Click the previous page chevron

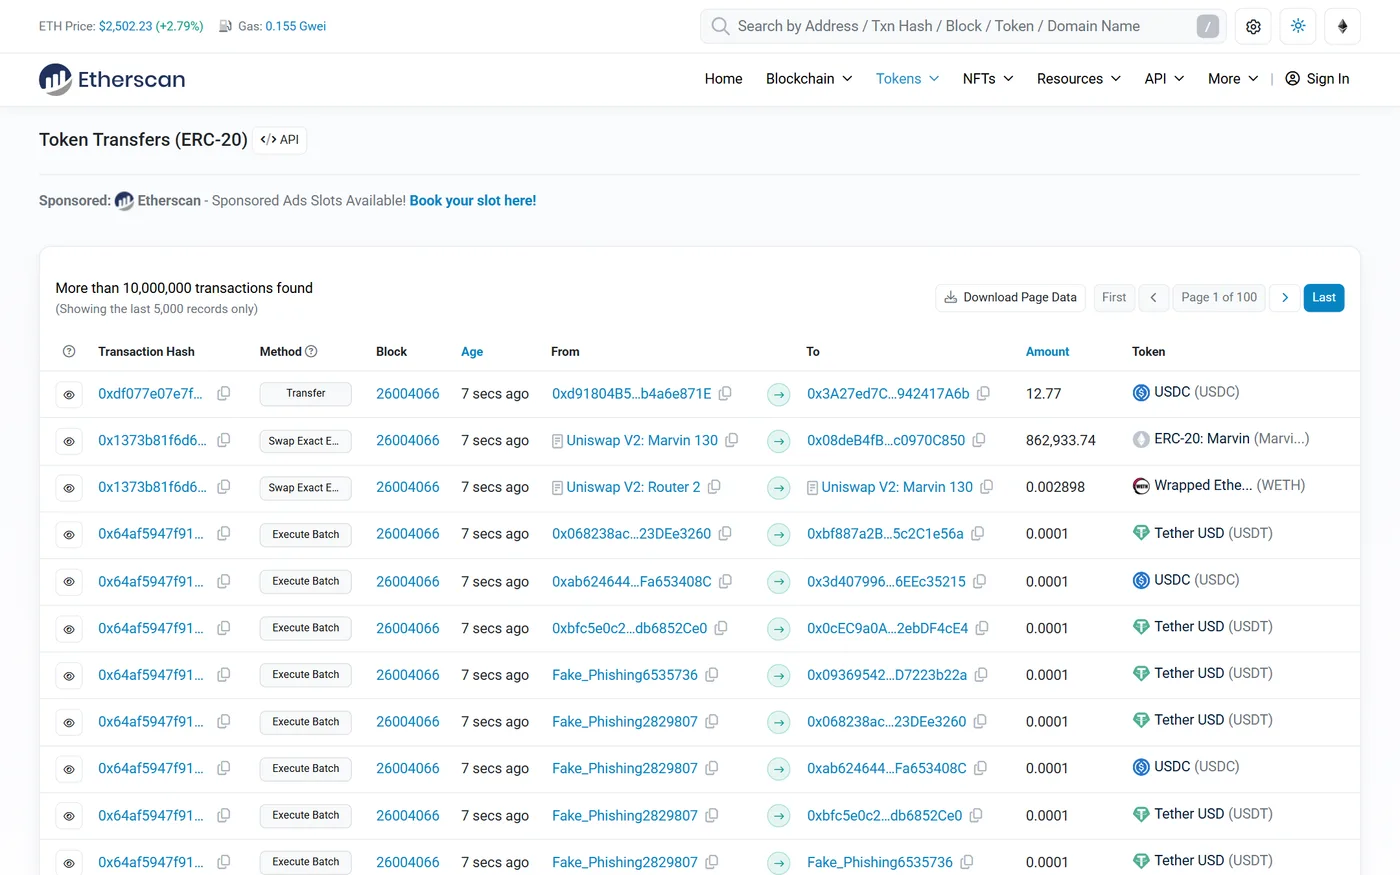(x=1154, y=298)
